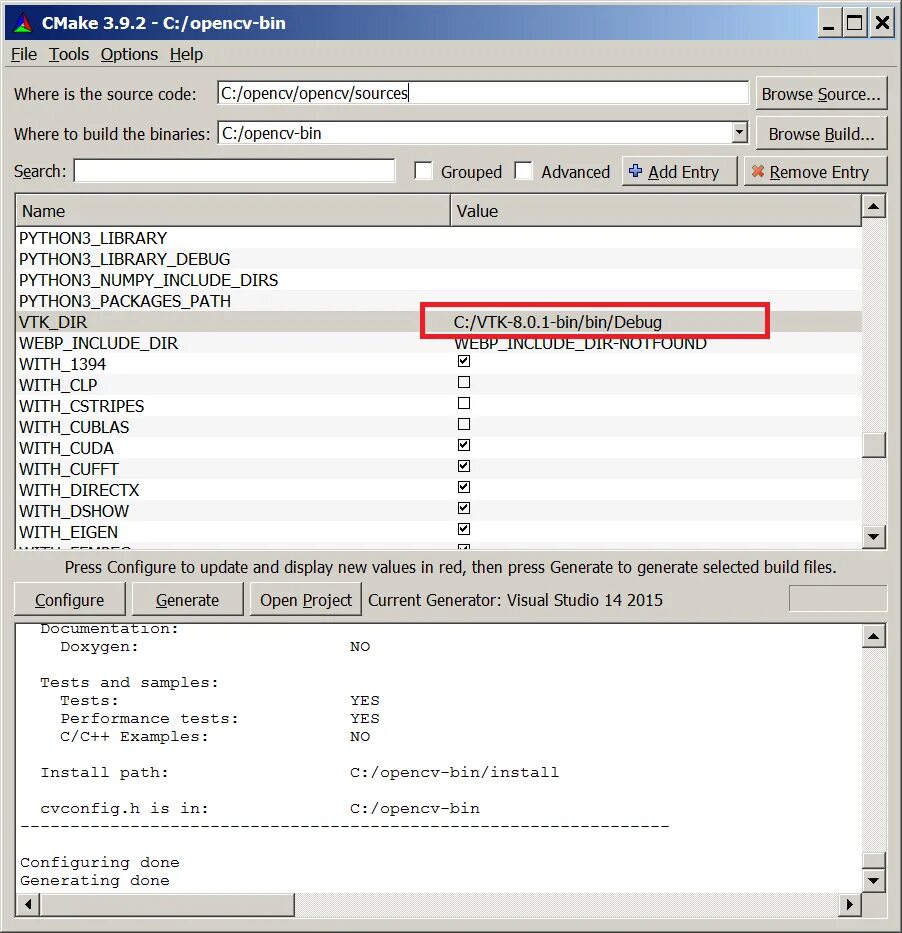This screenshot has width=902, height=933.
Task: Click the Add Entry button label
Action: click(684, 172)
